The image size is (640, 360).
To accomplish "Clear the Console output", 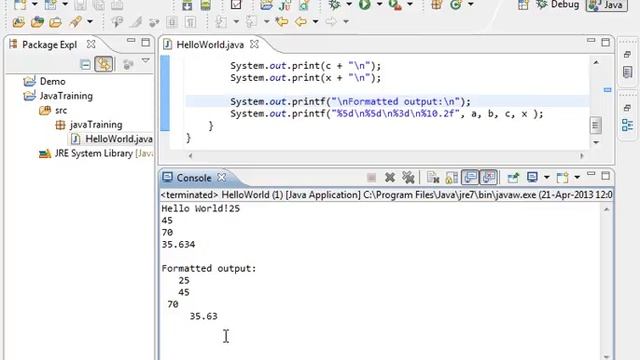I will 433,178.
